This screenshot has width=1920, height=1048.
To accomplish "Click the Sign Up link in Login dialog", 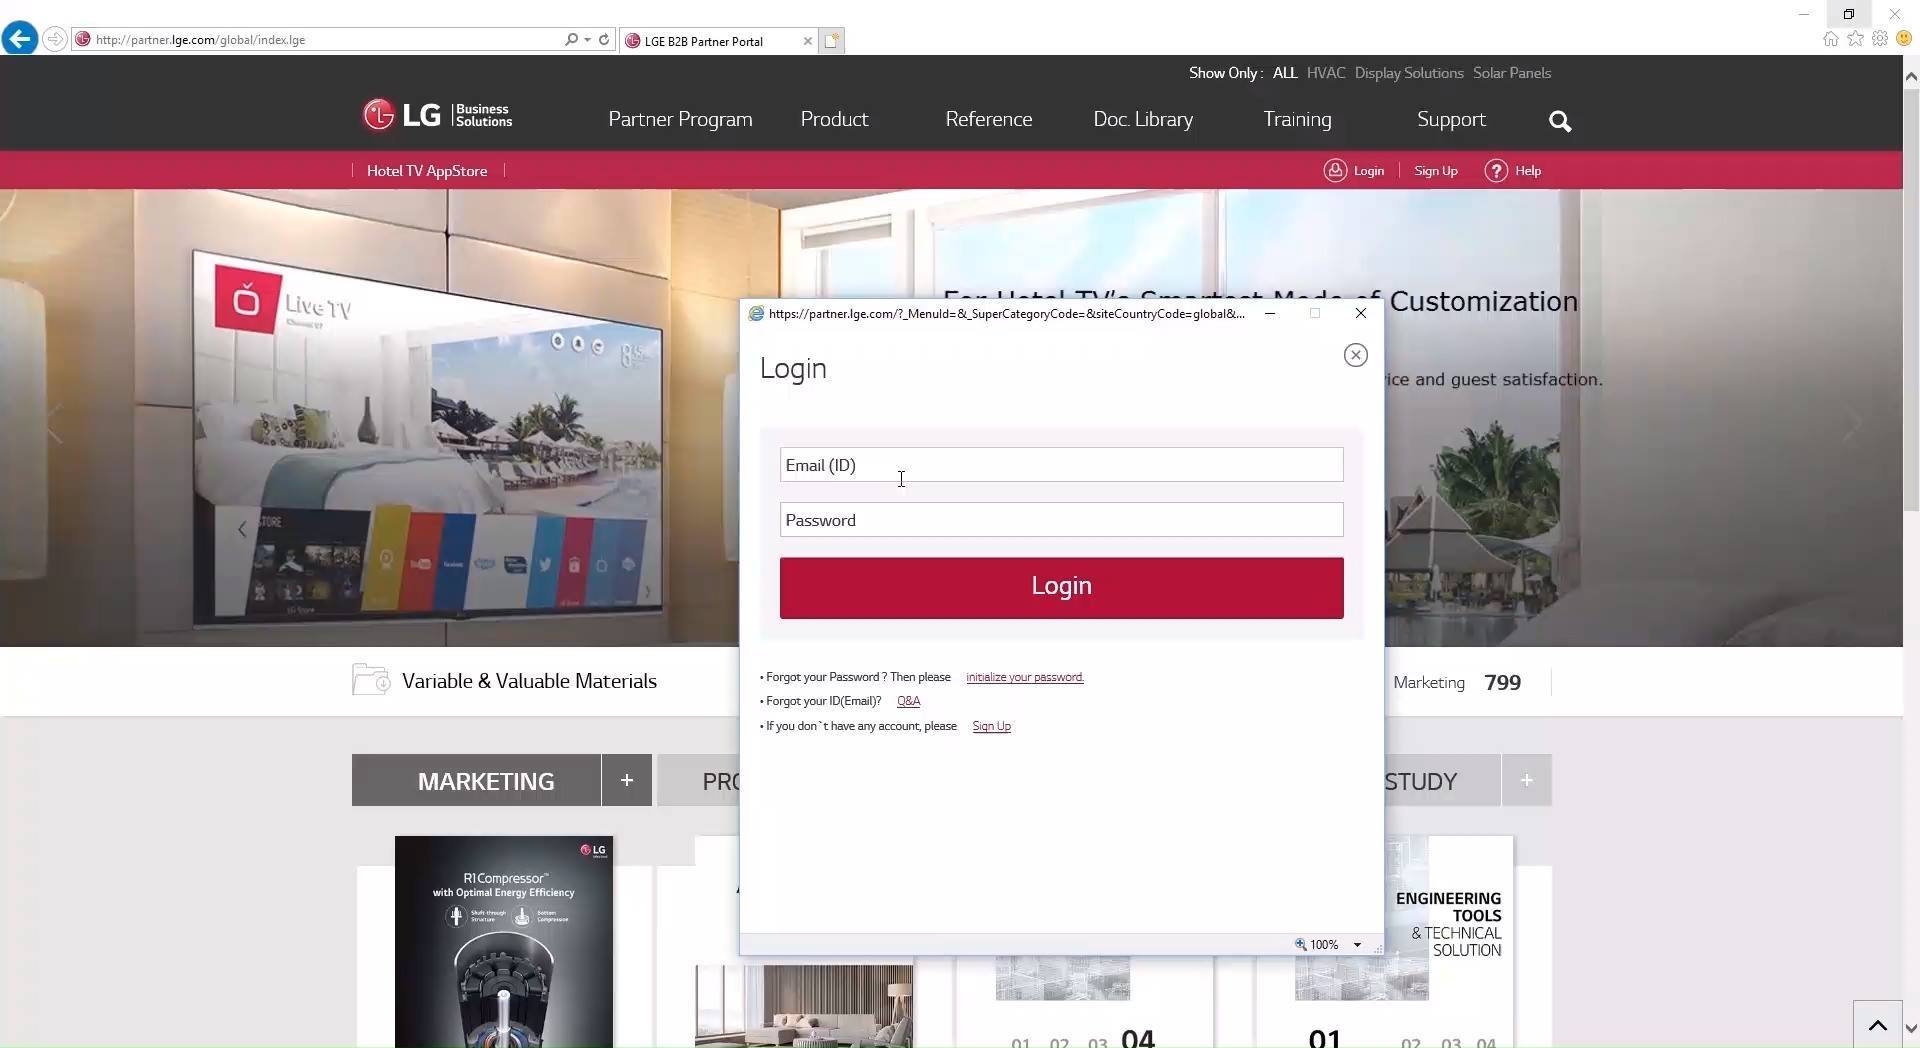I will pos(991,726).
